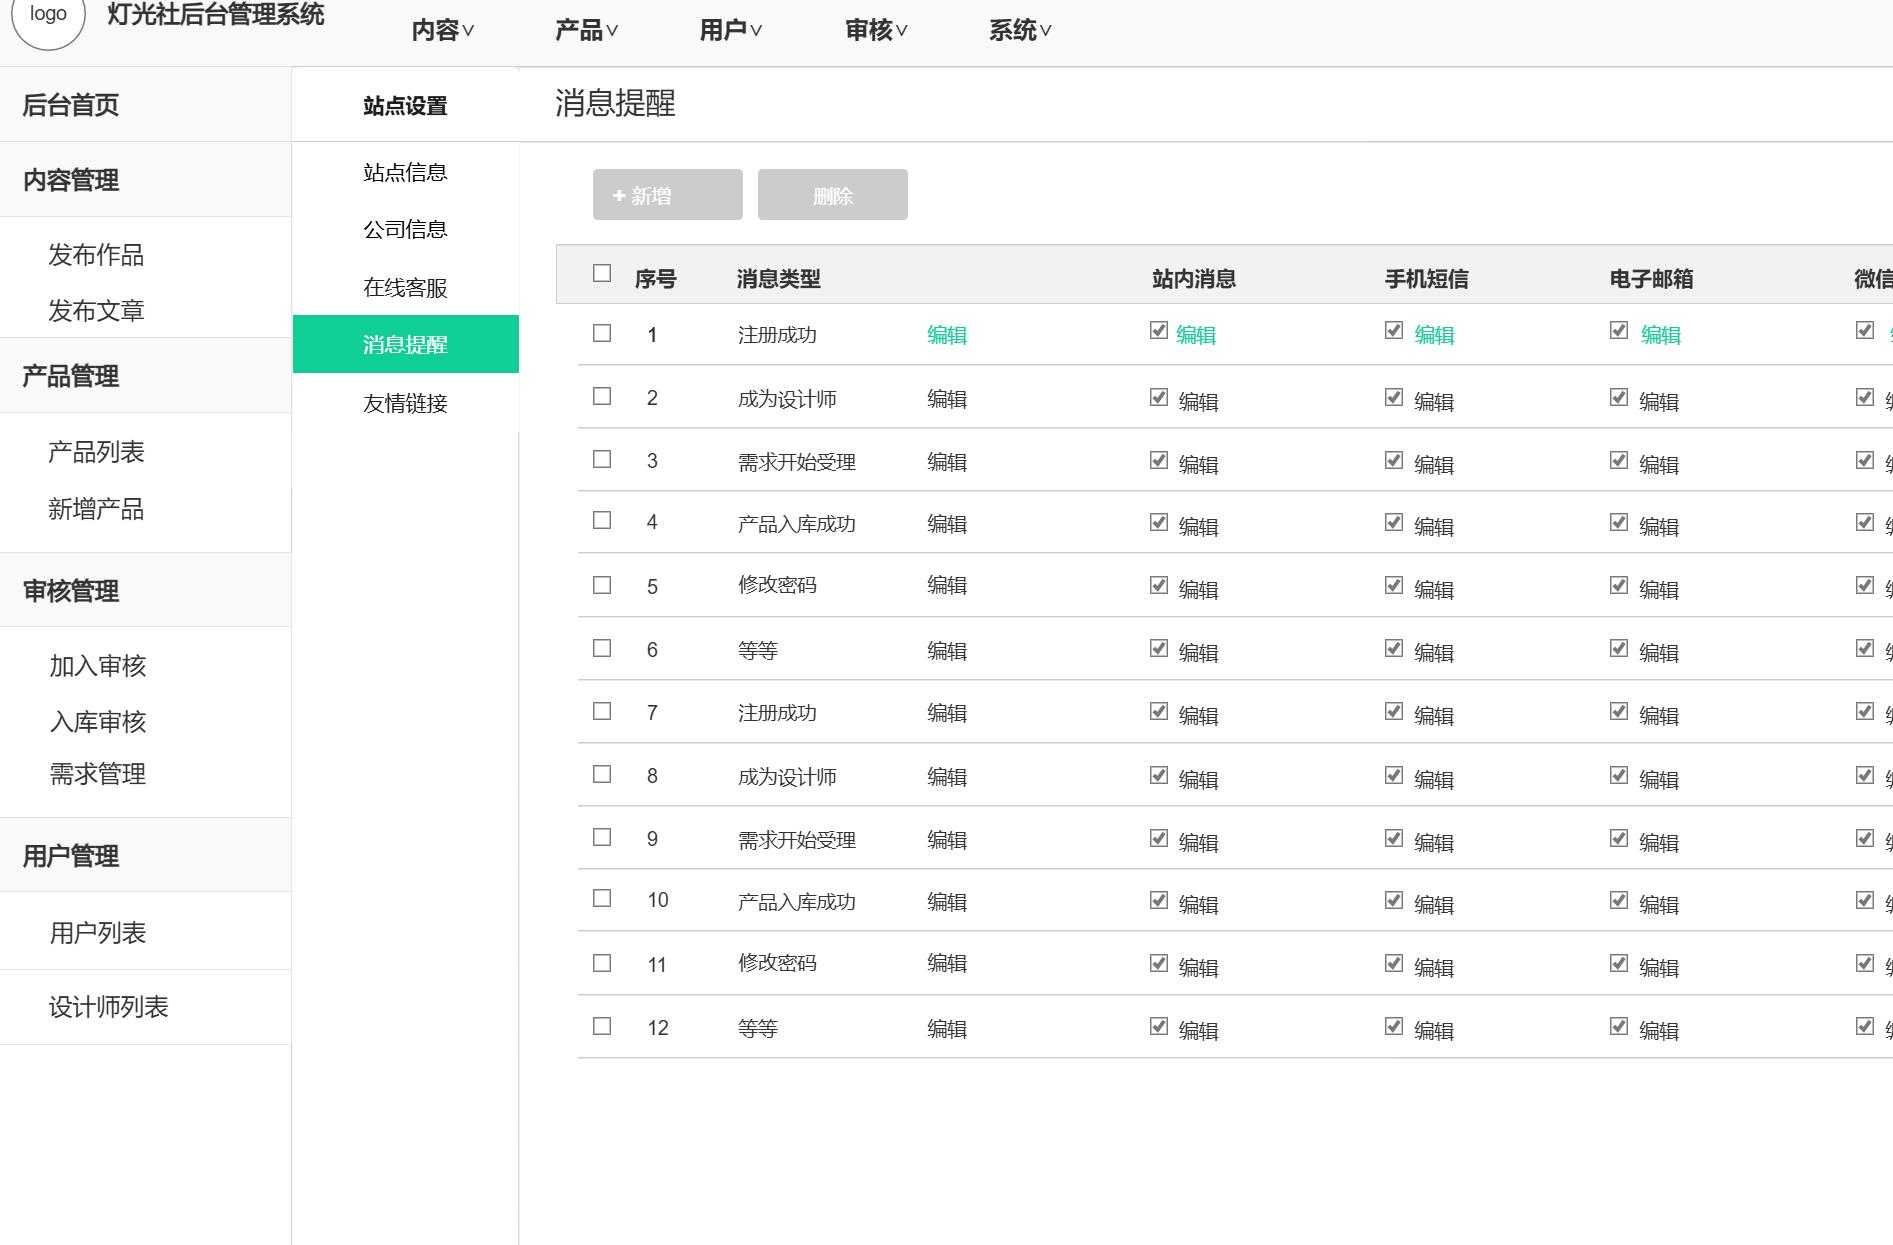Check the row checkbox for 注册成功 (row 1)

pos(601,334)
